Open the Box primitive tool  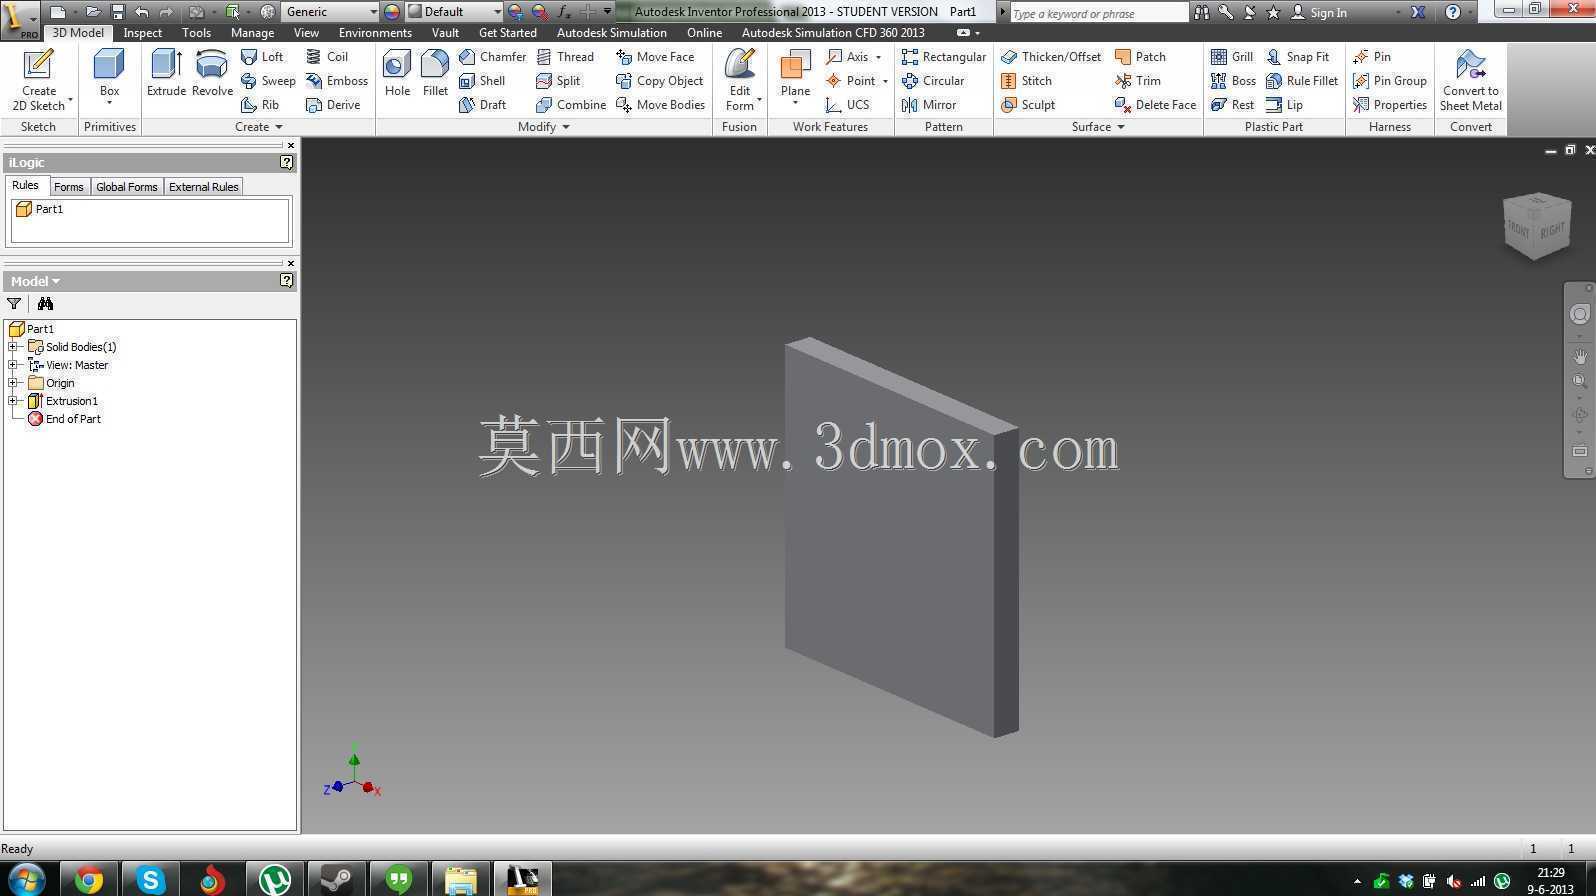tap(109, 77)
